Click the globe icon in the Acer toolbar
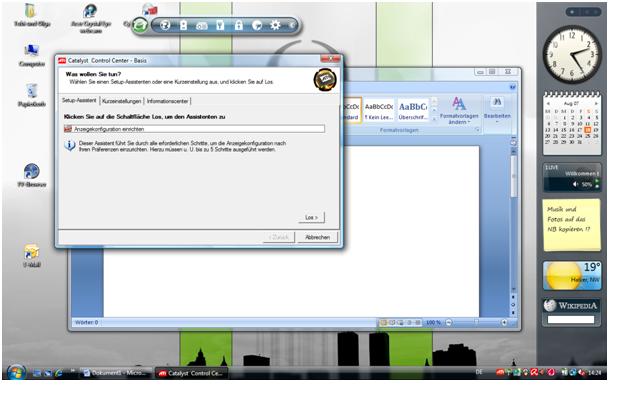Viewport: 640px width, 400px height. point(165,25)
